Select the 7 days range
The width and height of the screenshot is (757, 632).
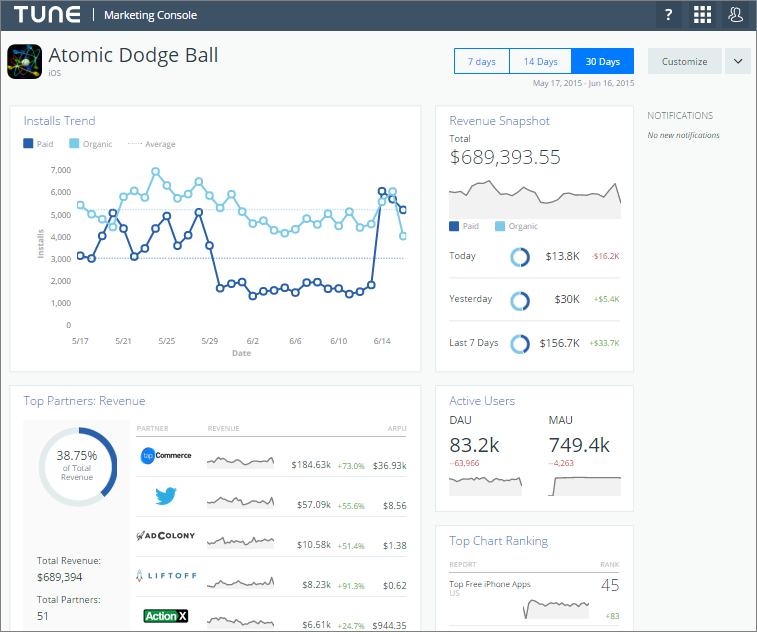[x=482, y=61]
